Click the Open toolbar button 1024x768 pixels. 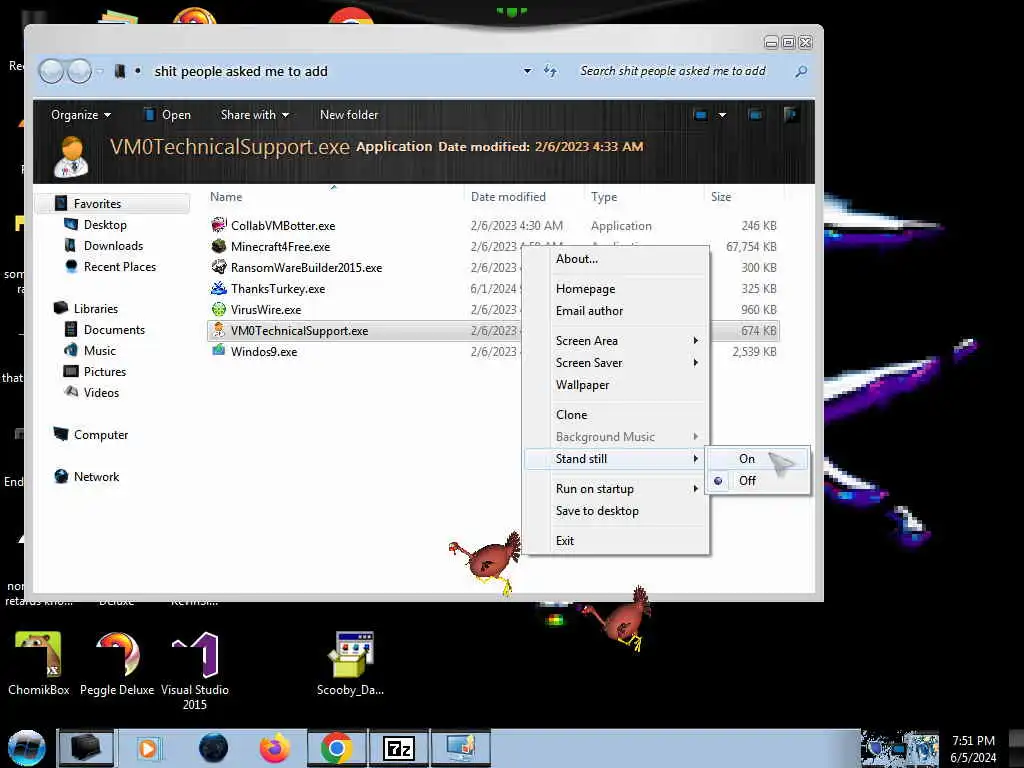pyautogui.click(x=167, y=115)
